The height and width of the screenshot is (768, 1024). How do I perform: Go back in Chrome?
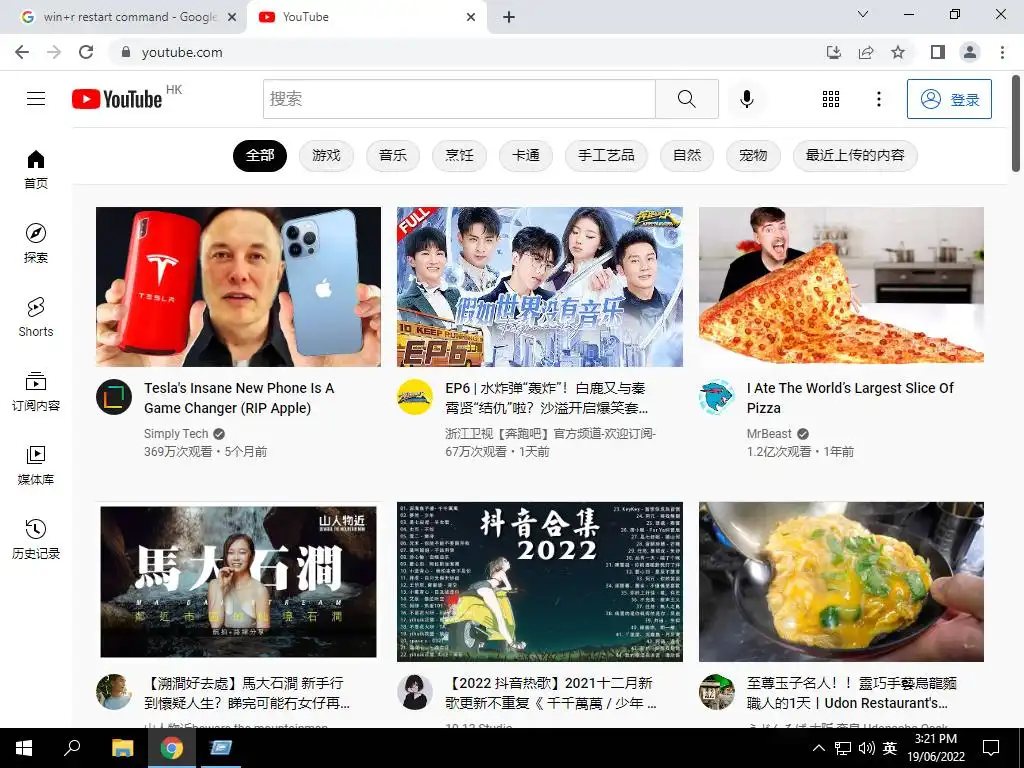pos(22,52)
